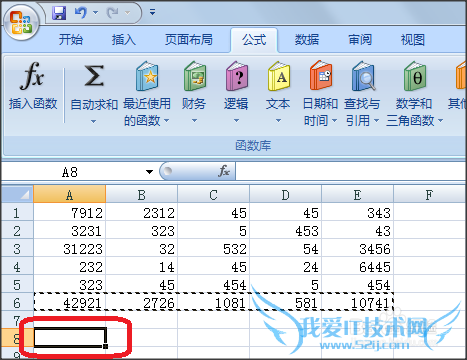Screen dimensions: 467x360
Task: Select row 6 header
Action: click(17, 303)
